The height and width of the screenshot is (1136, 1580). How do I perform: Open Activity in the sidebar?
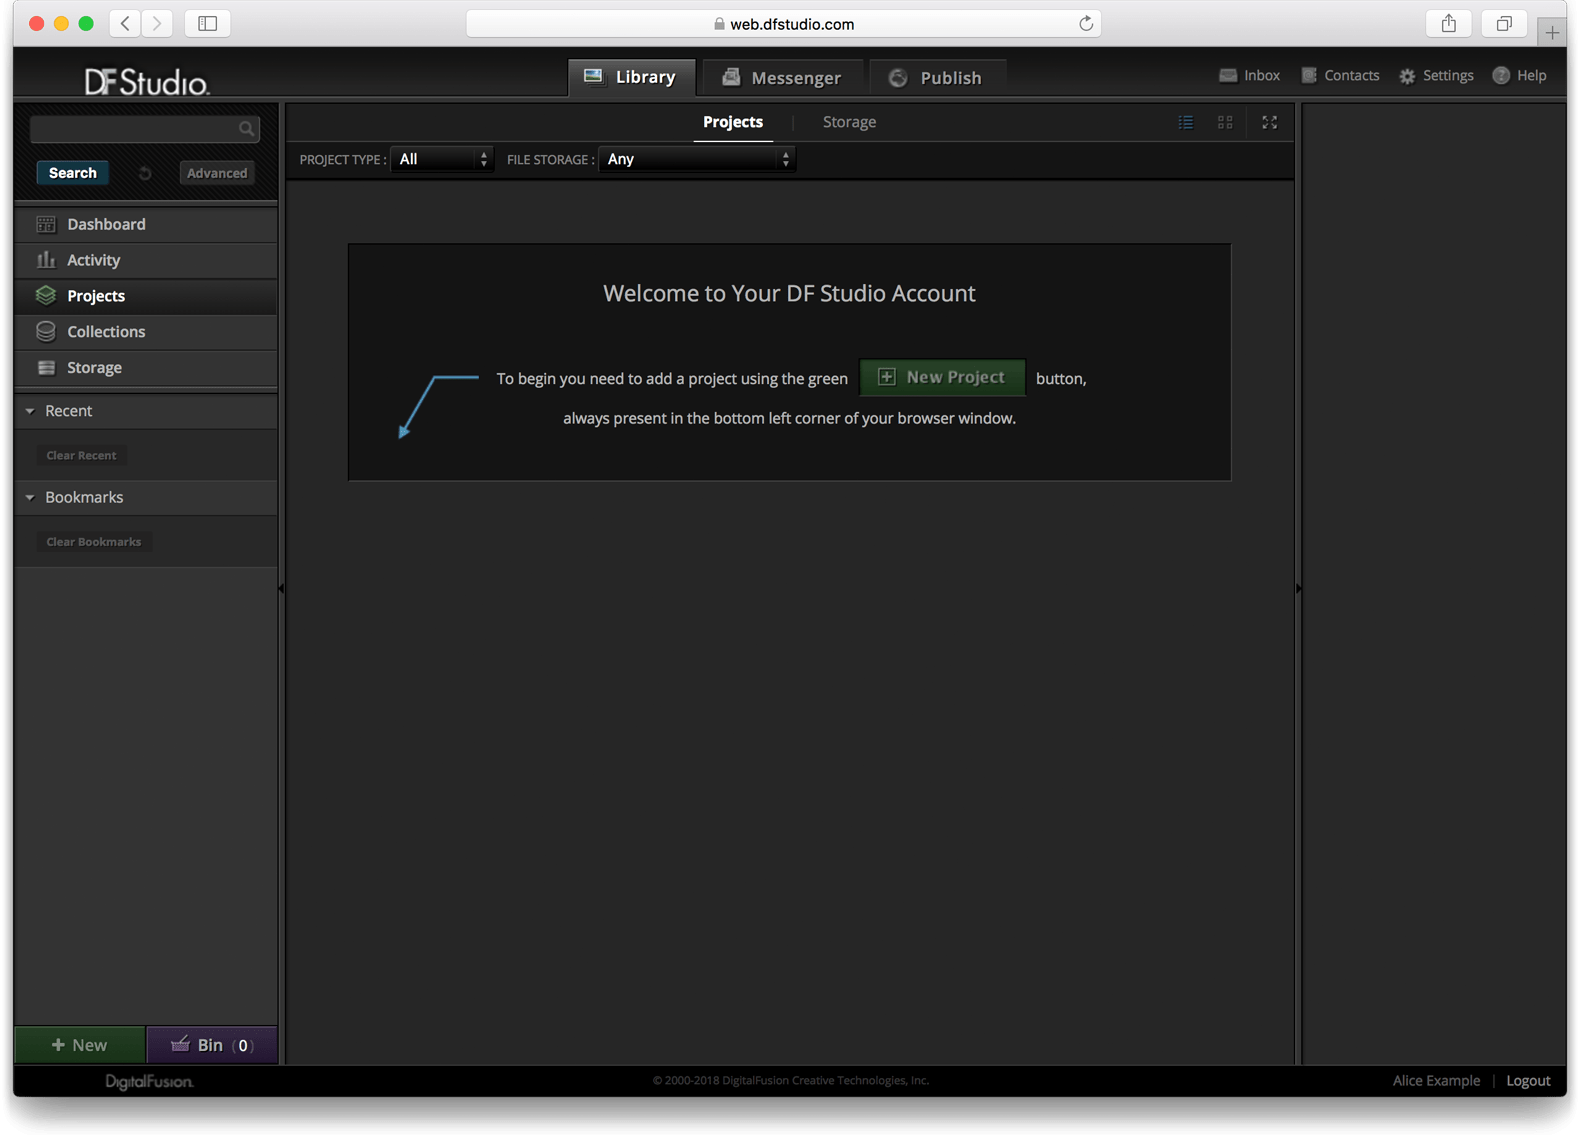pos(146,260)
